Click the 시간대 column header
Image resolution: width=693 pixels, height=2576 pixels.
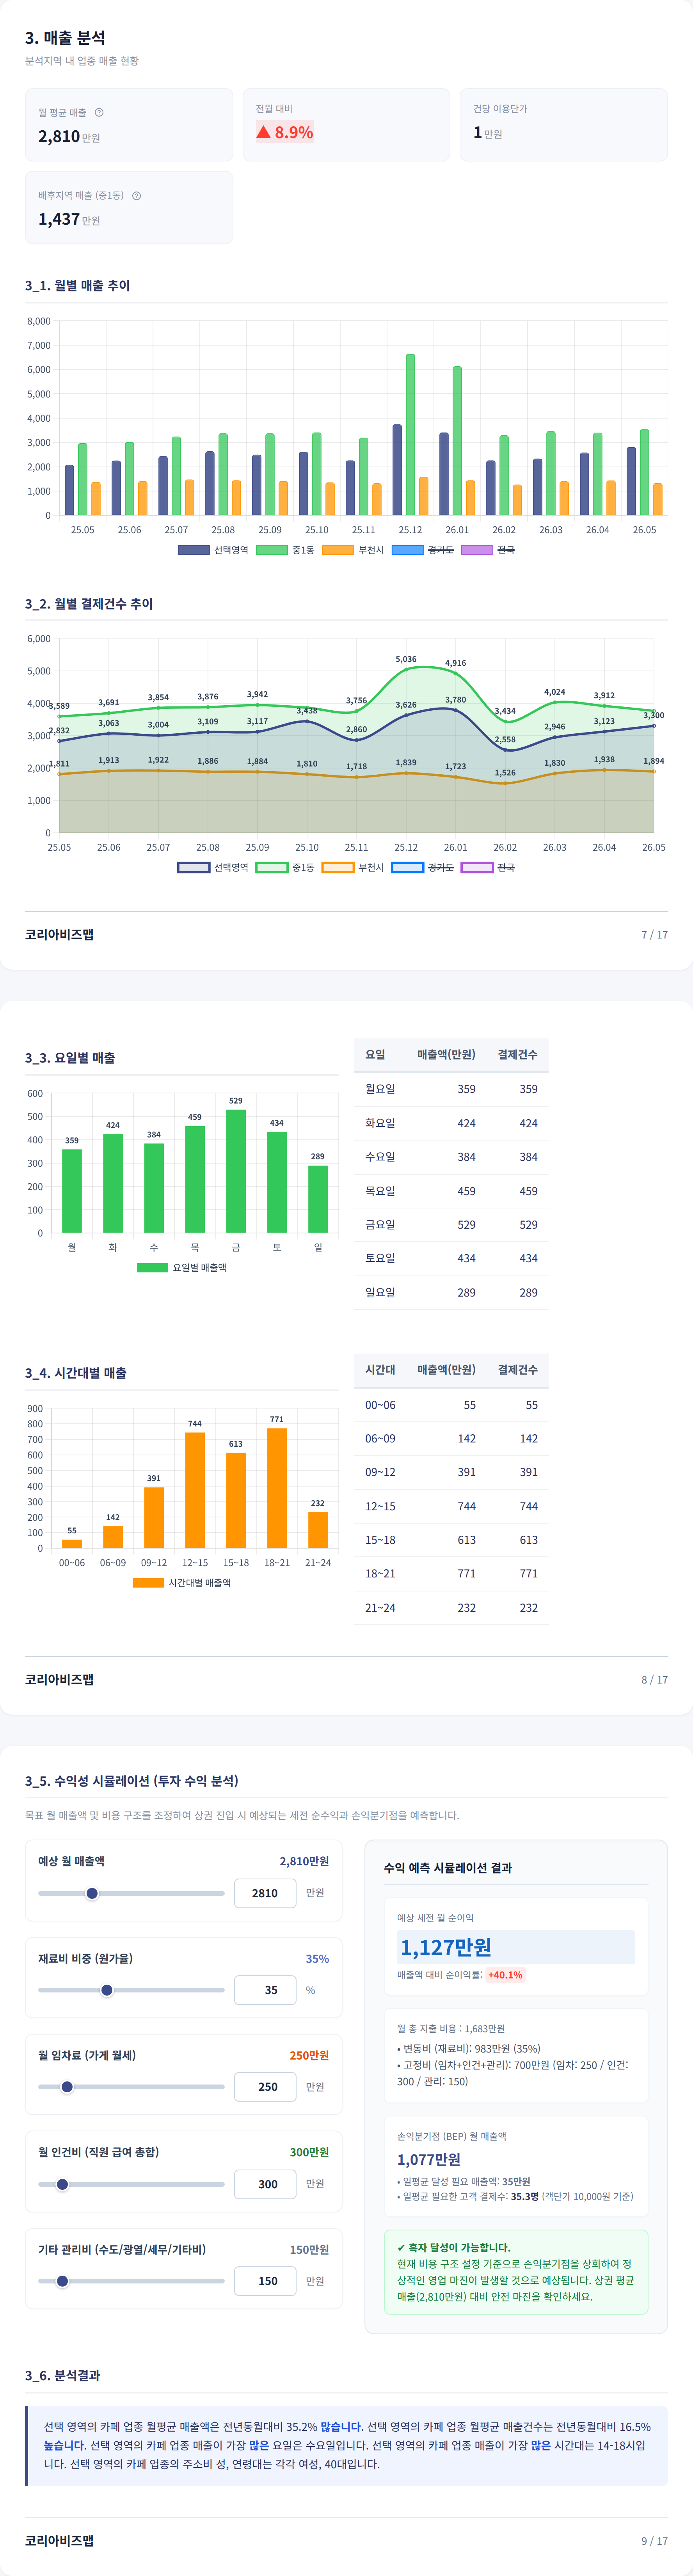click(380, 1369)
